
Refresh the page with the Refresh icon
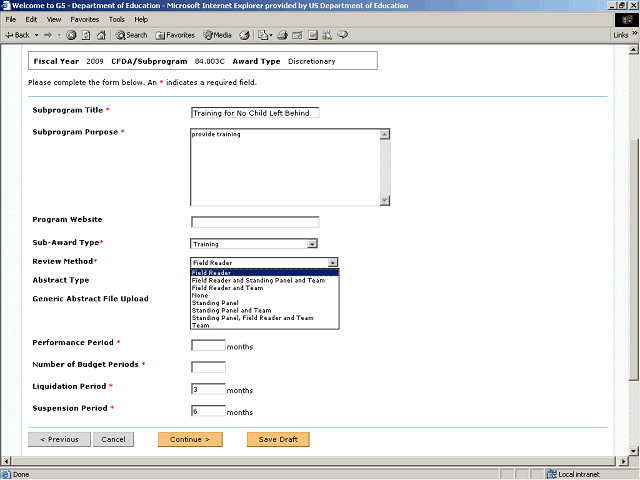[86, 35]
